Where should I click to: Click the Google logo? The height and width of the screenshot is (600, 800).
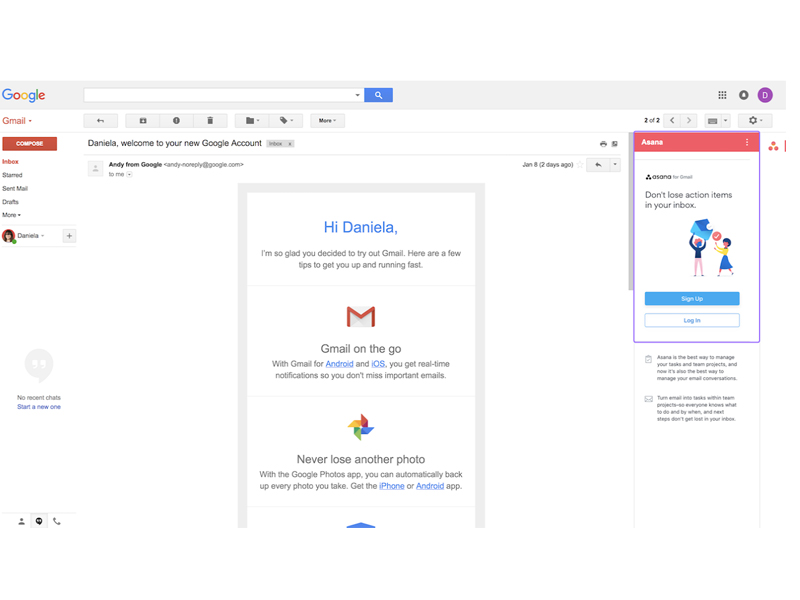pyautogui.click(x=23, y=95)
